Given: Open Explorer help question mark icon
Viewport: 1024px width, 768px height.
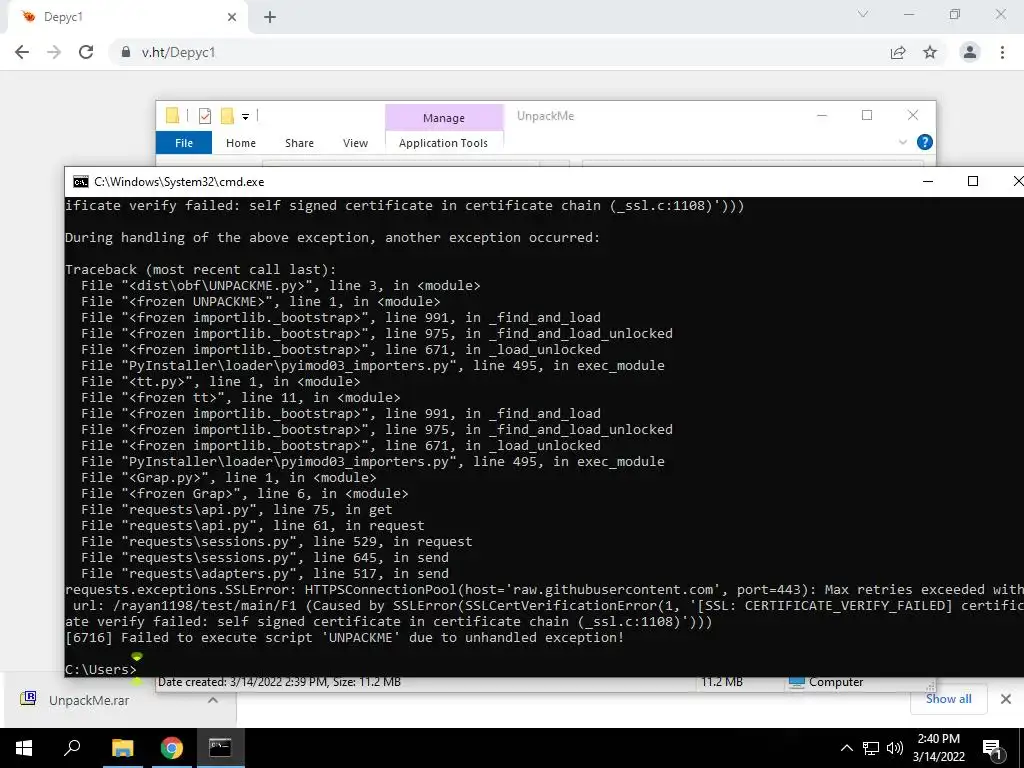Looking at the screenshot, I should point(924,142).
